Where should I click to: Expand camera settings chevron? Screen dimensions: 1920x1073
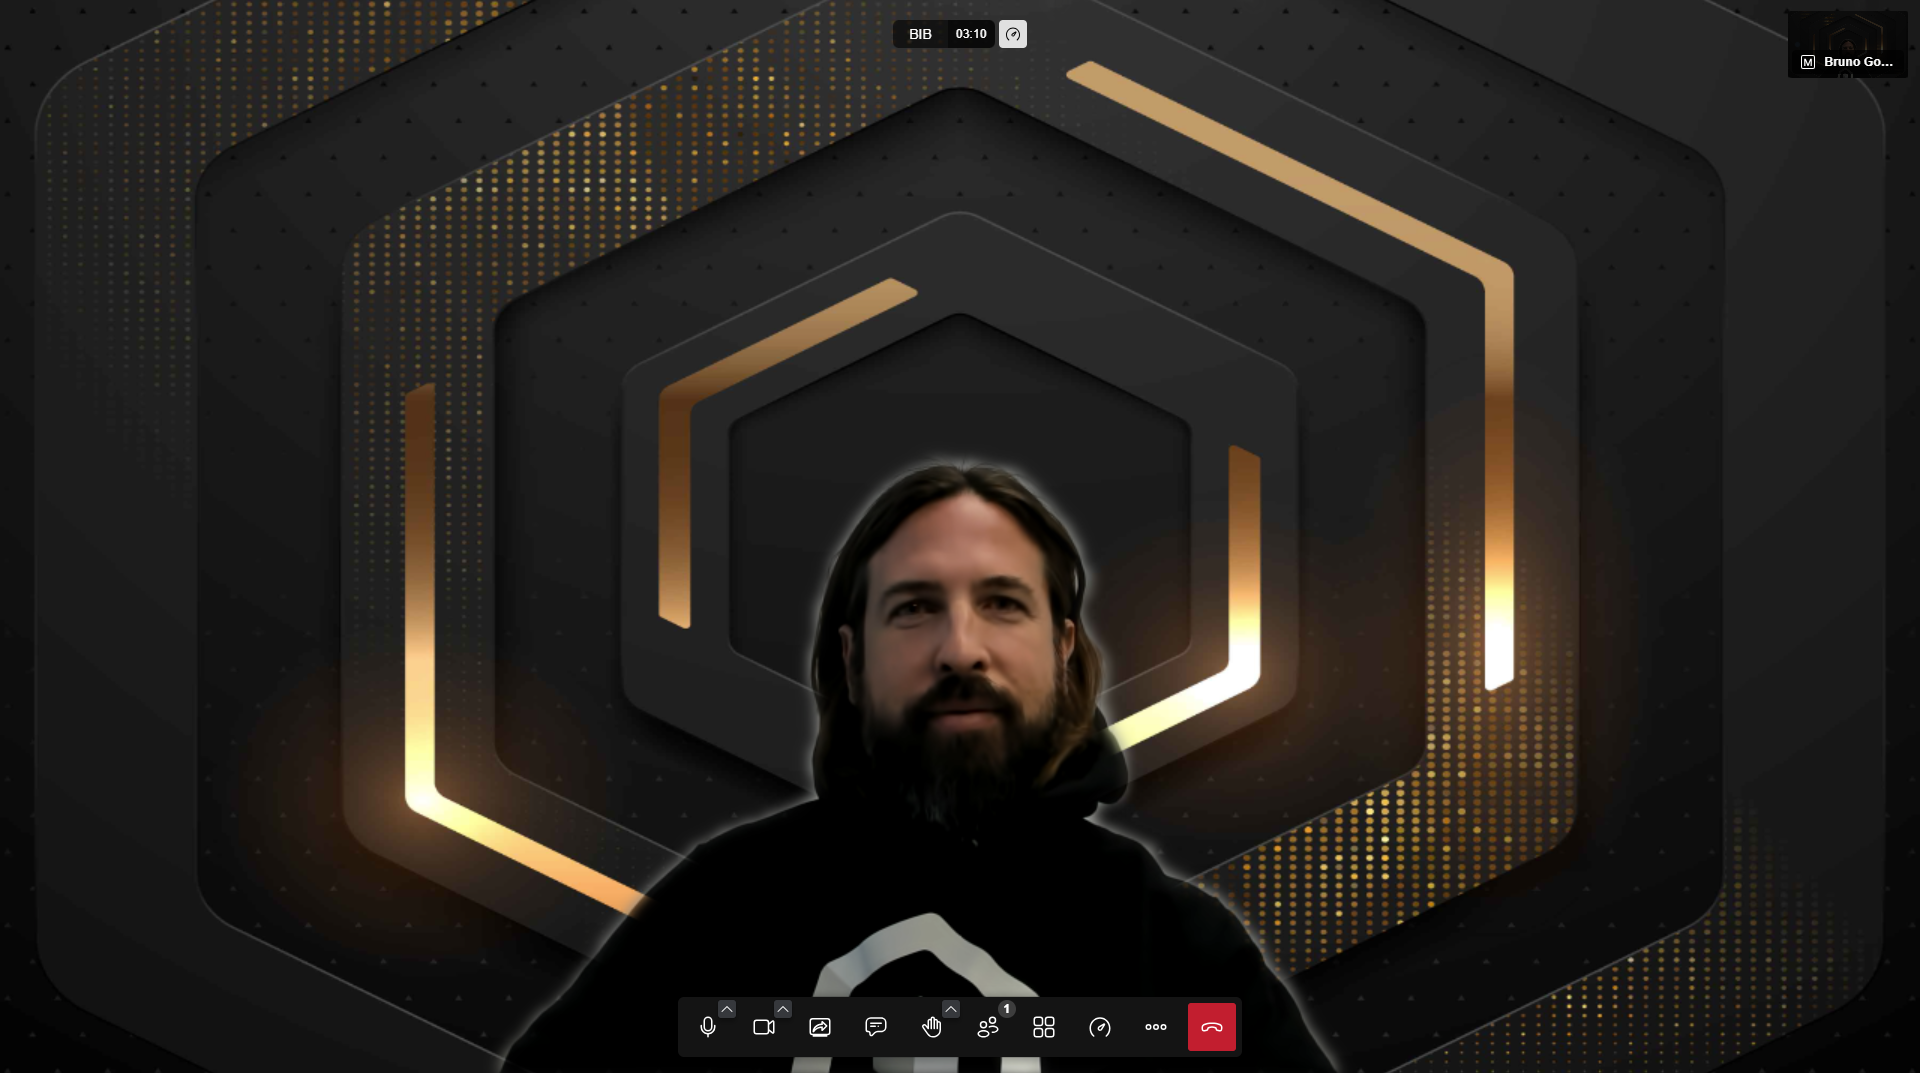[x=783, y=1009]
